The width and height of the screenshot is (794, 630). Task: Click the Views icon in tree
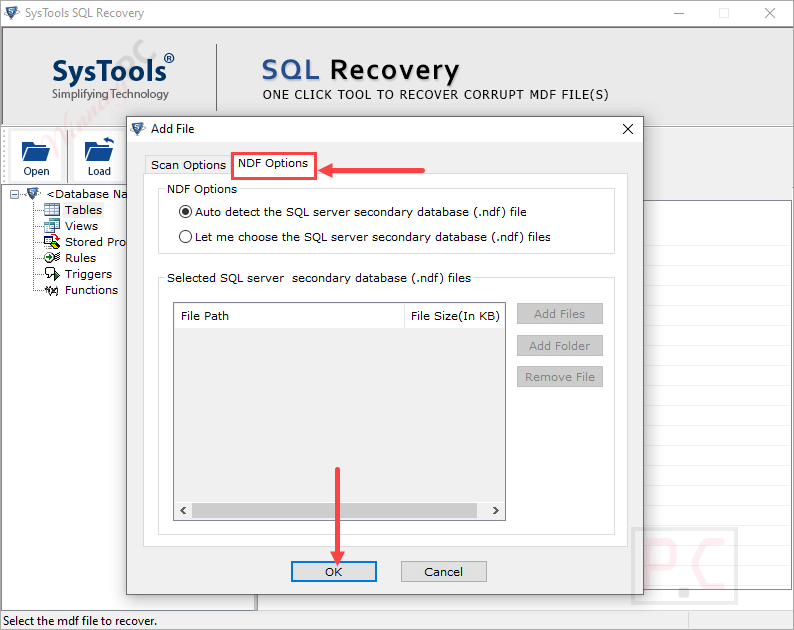[52, 226]
